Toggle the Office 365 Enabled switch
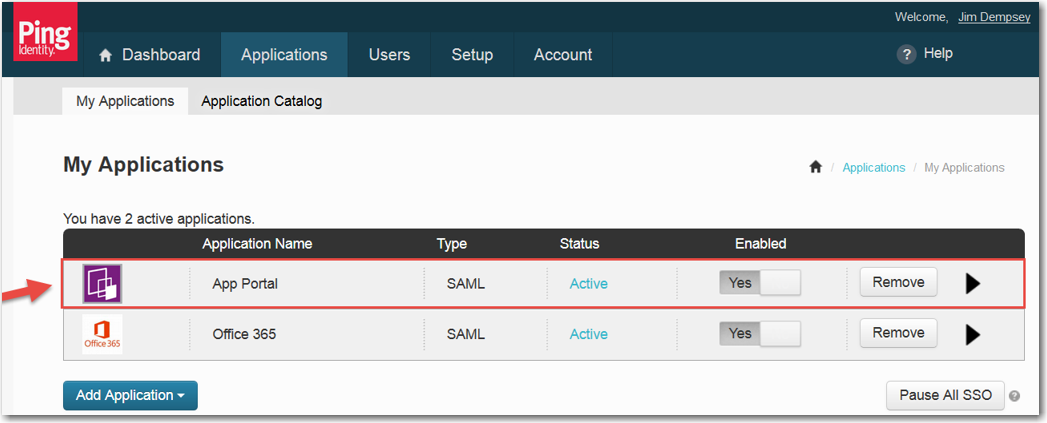This screenshot has height=423, width=1047. pos(760,333)
